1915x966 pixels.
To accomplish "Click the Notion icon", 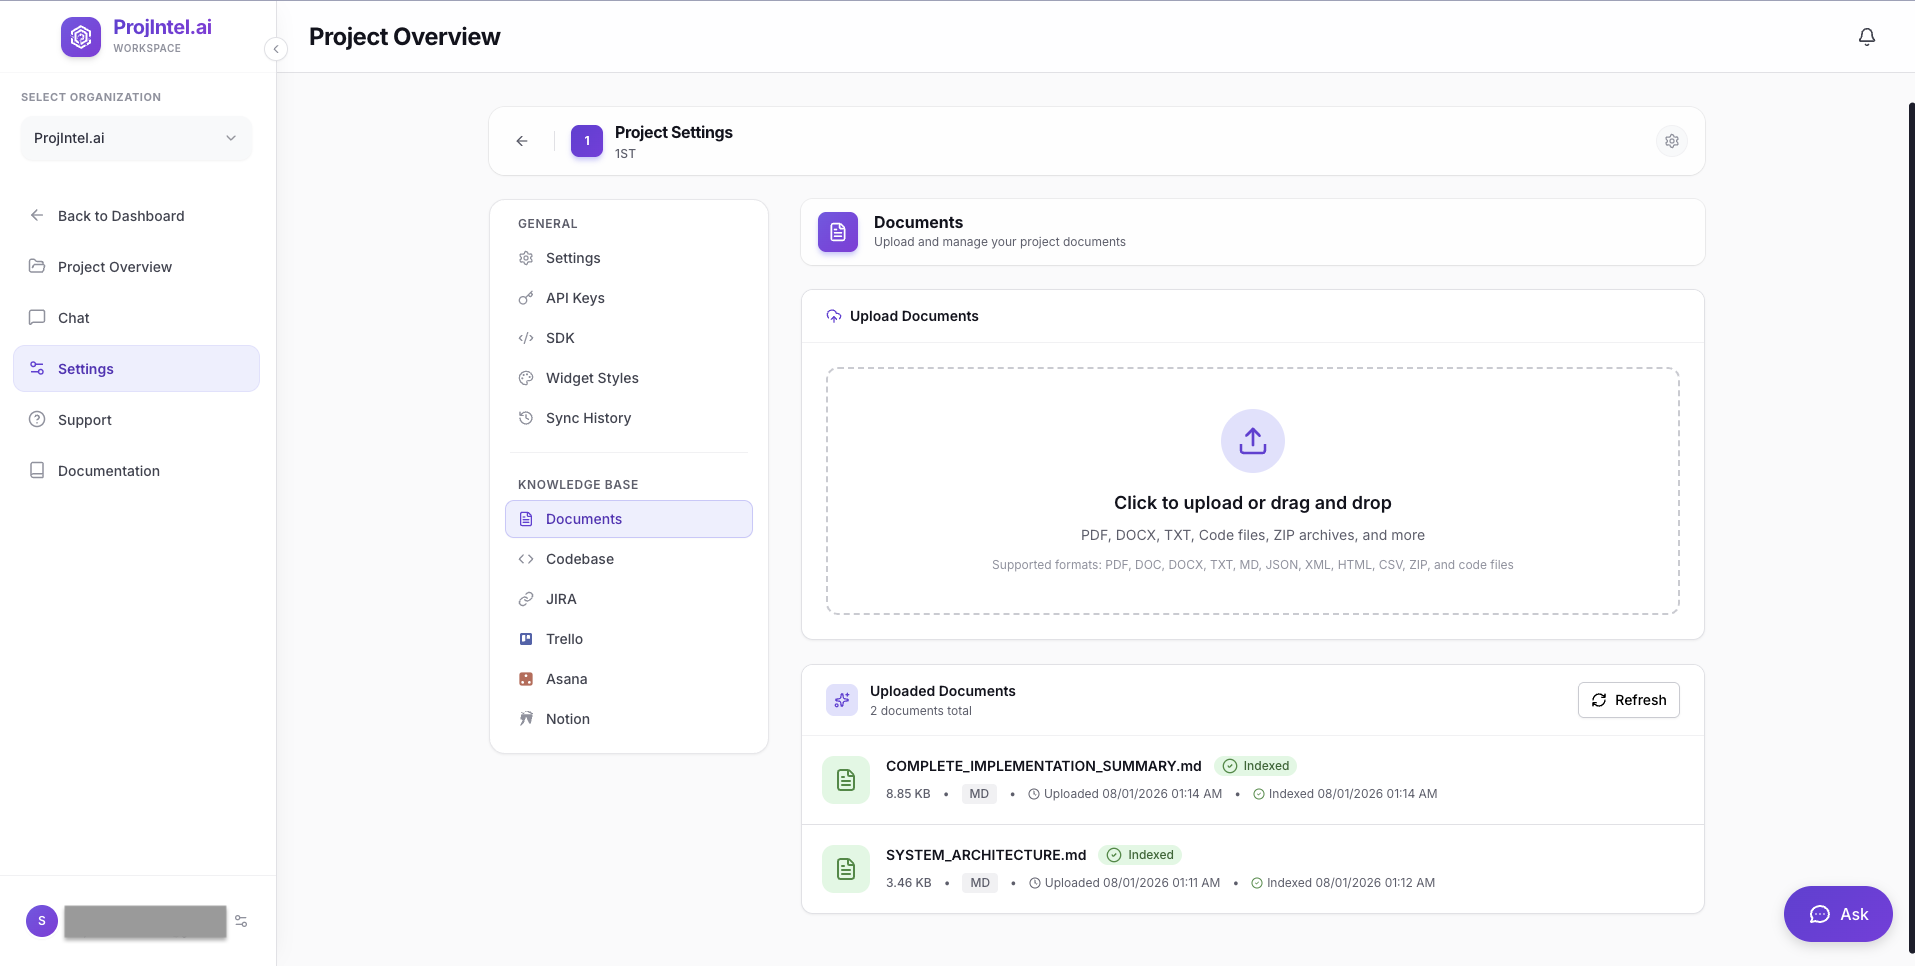I will pyautogui.click(x=525, y=718).
